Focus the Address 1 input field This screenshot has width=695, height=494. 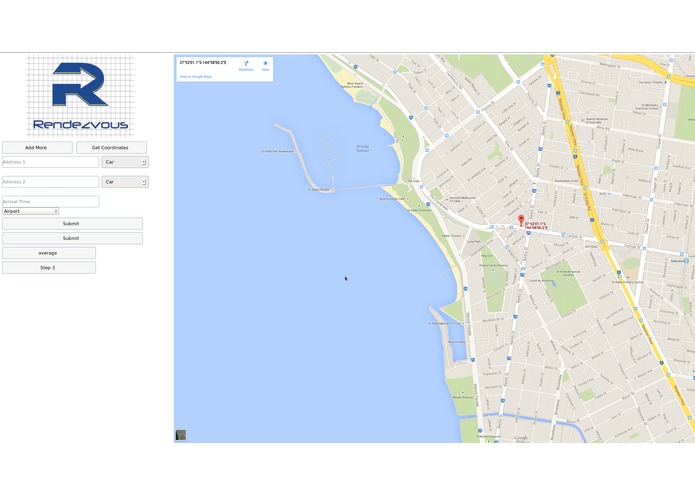[51, 162]
